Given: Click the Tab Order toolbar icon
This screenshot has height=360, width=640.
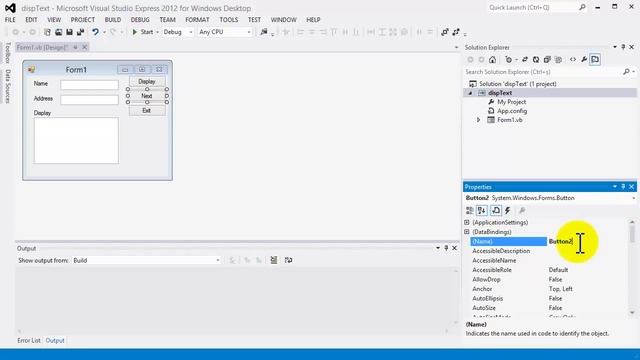Looking at the screenshot, I should click(x=444, y=32).
